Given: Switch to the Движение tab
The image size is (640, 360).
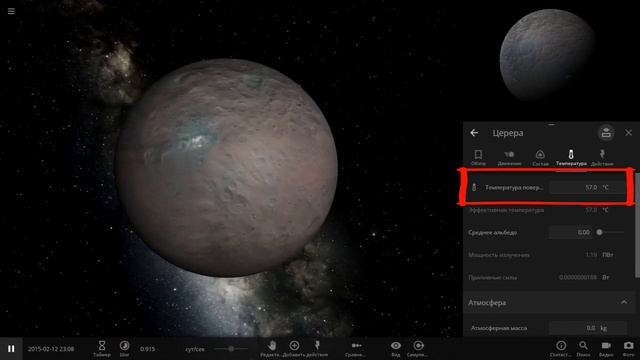Looking at the screenshot, I should coord(509,158).
